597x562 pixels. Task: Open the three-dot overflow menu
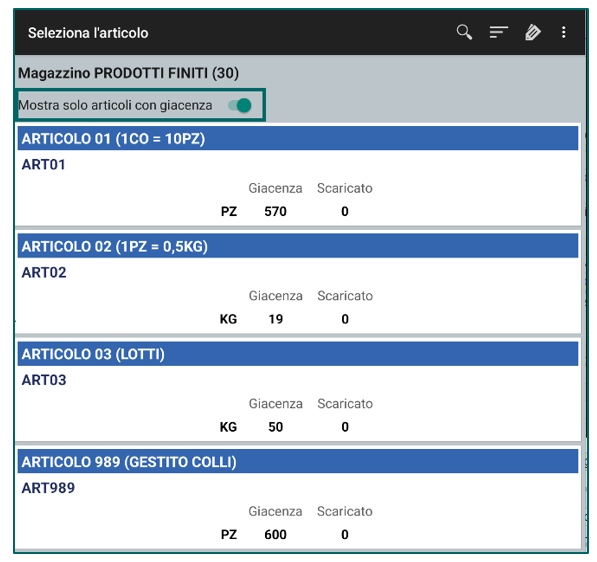pyautogui.click(x=563, y=32)
